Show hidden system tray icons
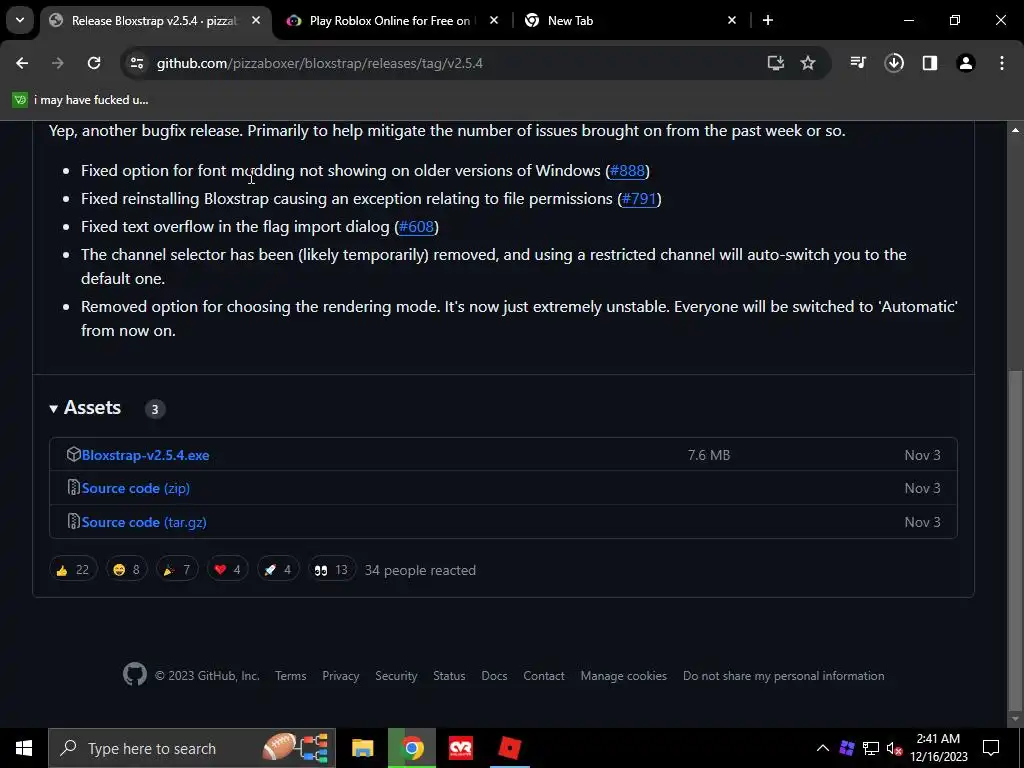 823,748
